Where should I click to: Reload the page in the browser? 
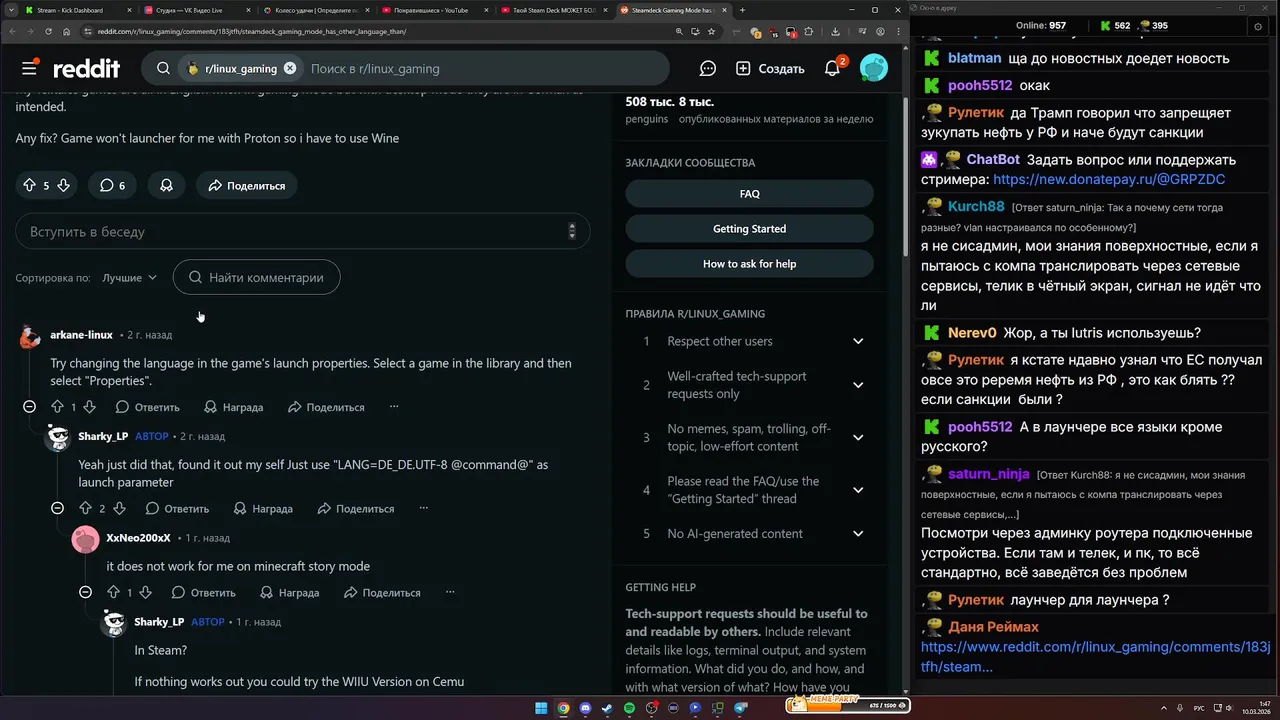(x=47, y=31)
